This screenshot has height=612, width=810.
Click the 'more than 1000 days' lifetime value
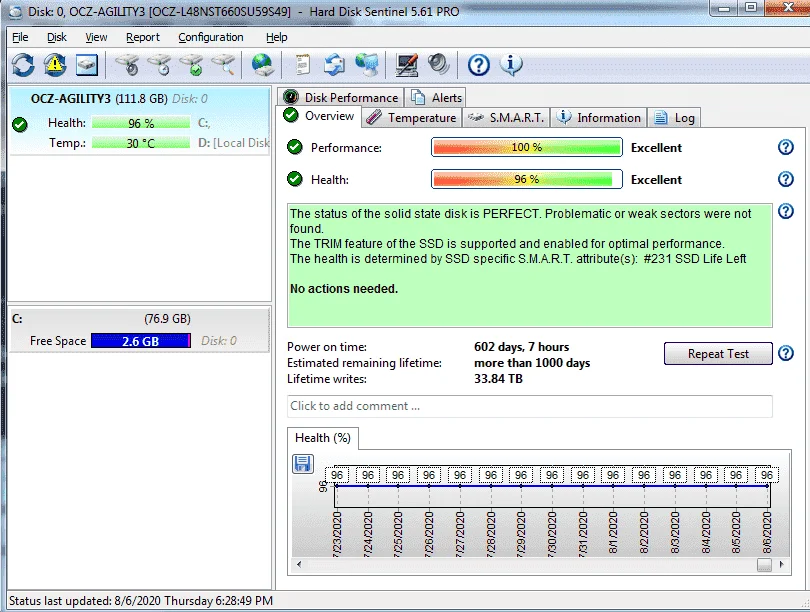[532, 363]
